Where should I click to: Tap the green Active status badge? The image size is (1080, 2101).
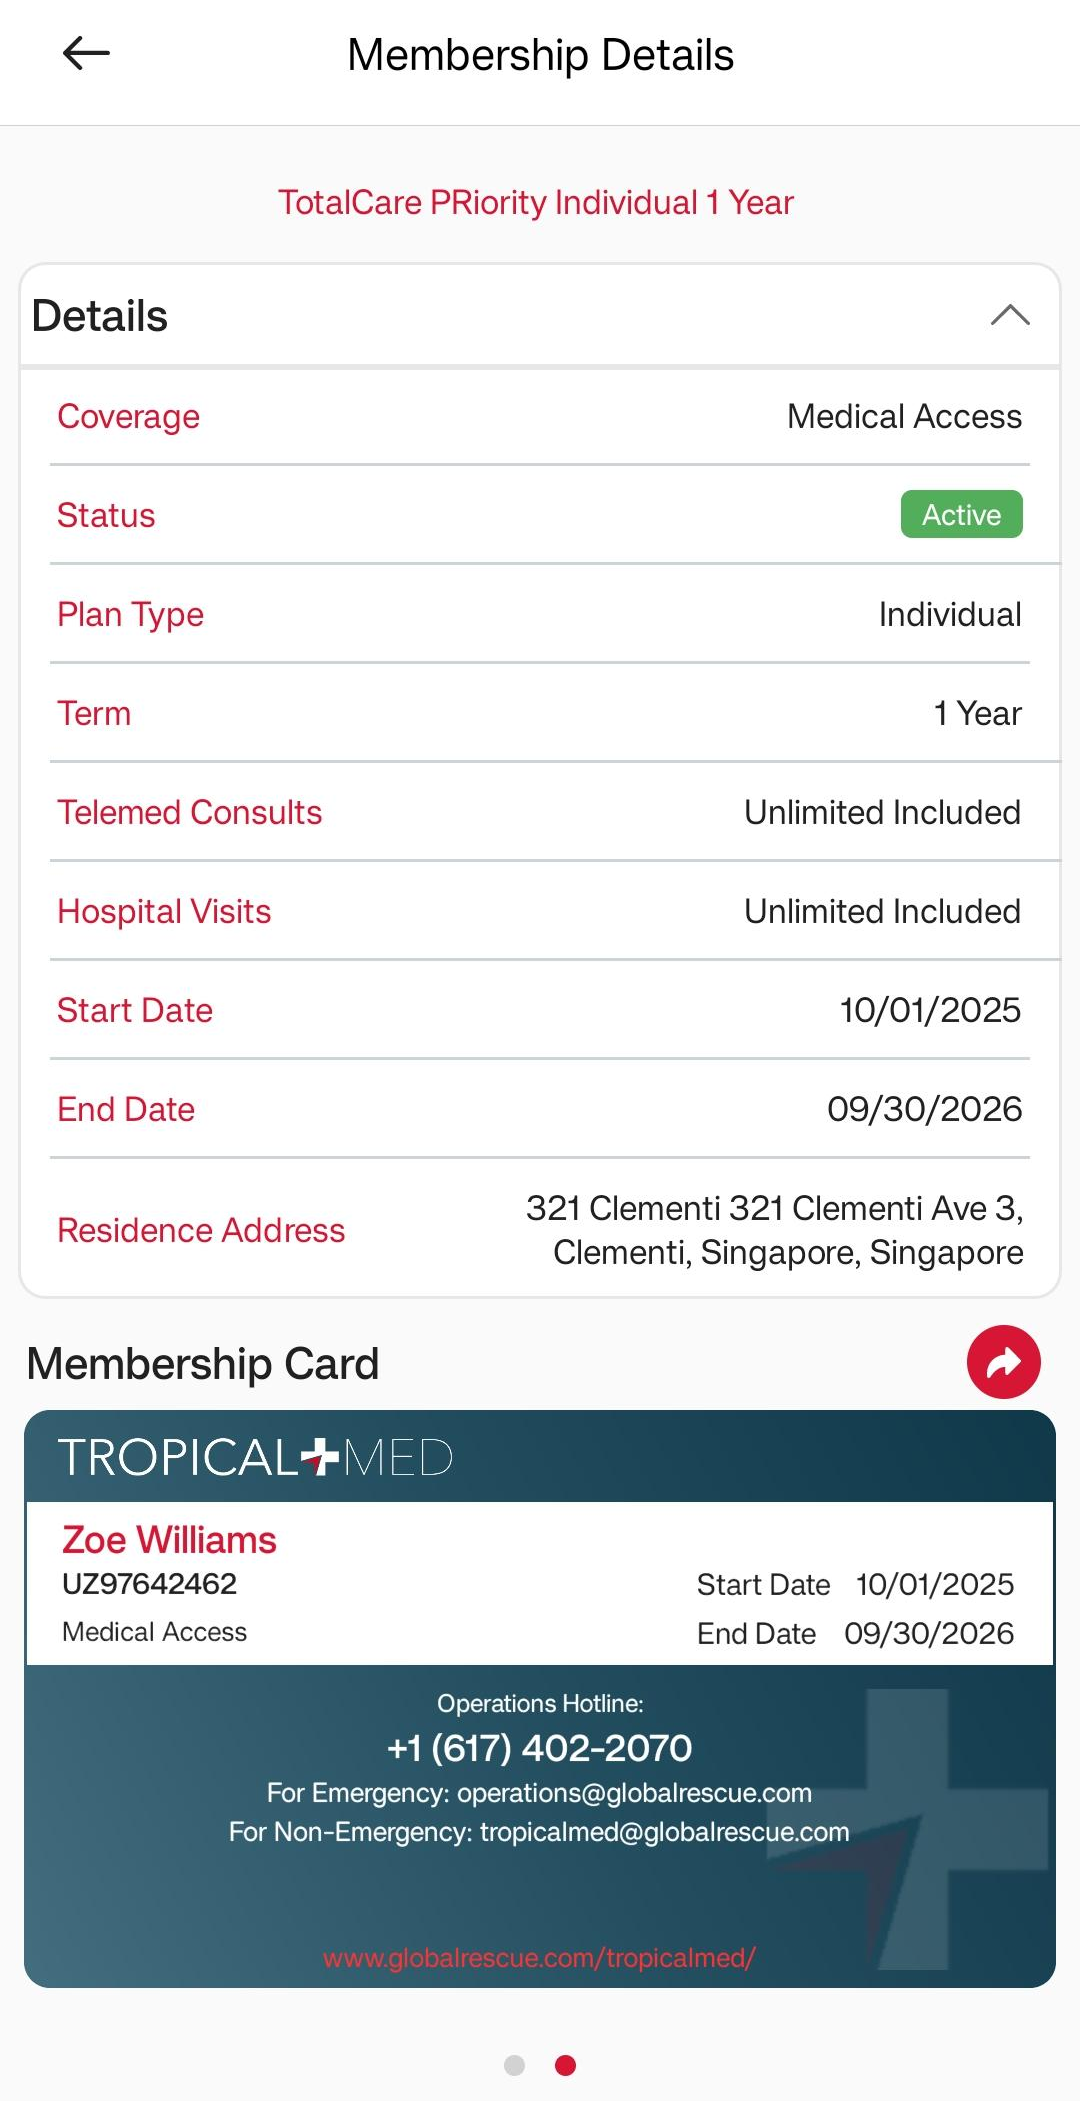tap(961, 515)
